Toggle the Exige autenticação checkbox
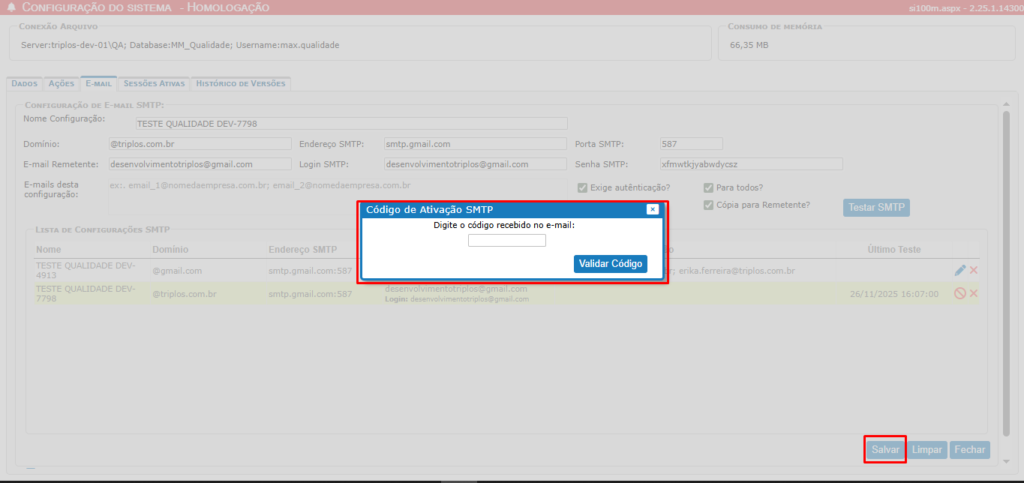 coord(583,187)
